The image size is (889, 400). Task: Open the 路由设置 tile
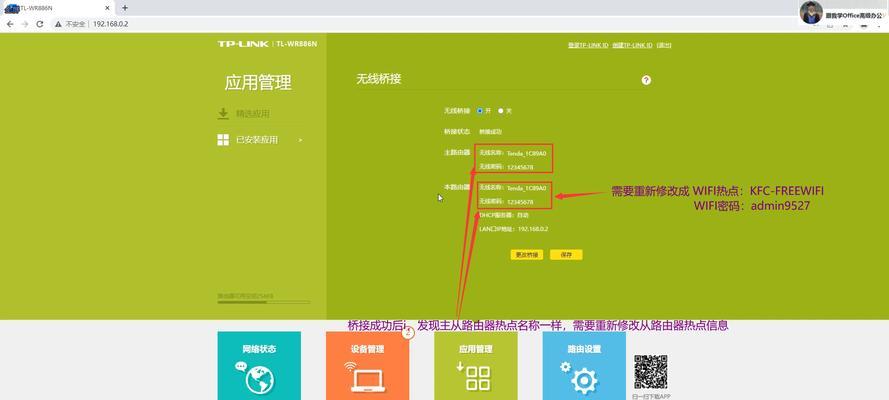click(x=584, y=365)
